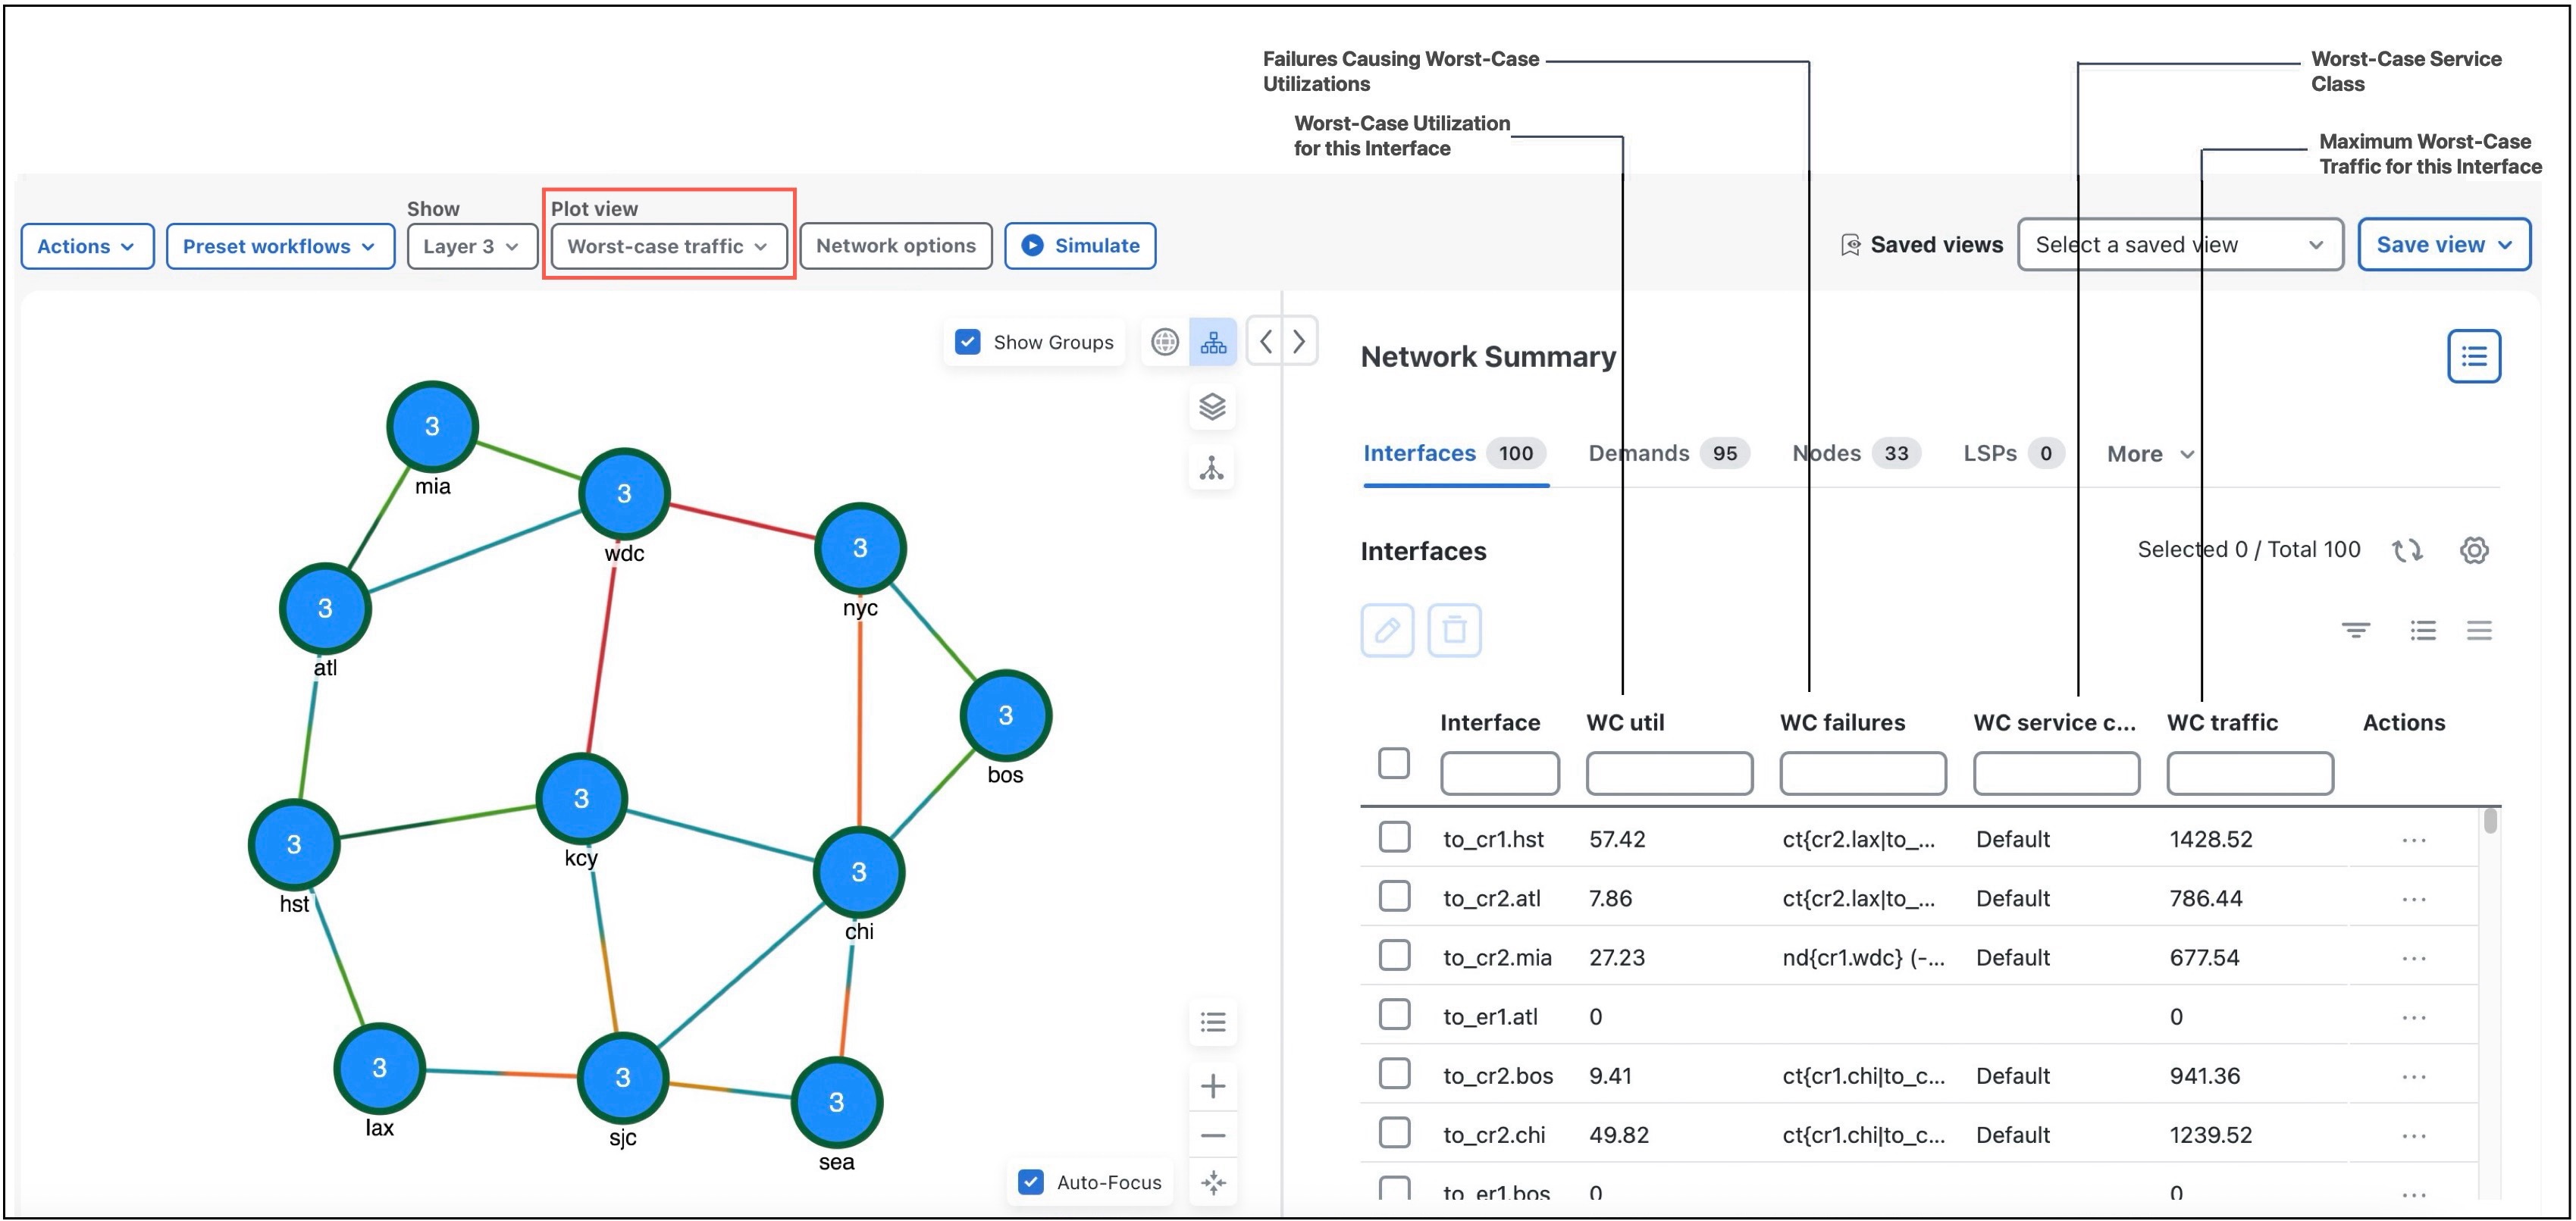Open the filter icon above the interfaces table
This screenshot has height=1221, width=2576.
(x=2356, y=630)
